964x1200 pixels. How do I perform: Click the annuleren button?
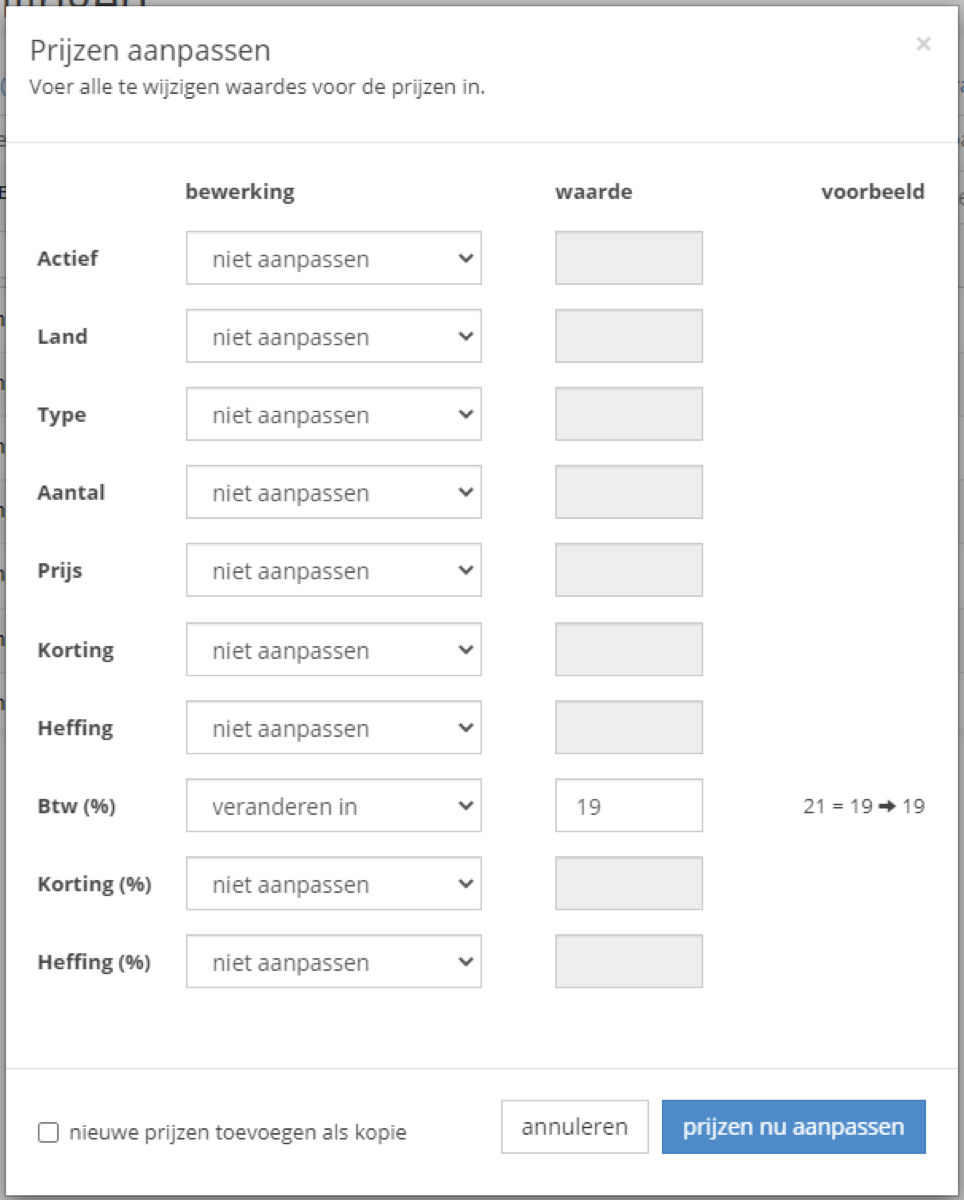click(575, 1127)
